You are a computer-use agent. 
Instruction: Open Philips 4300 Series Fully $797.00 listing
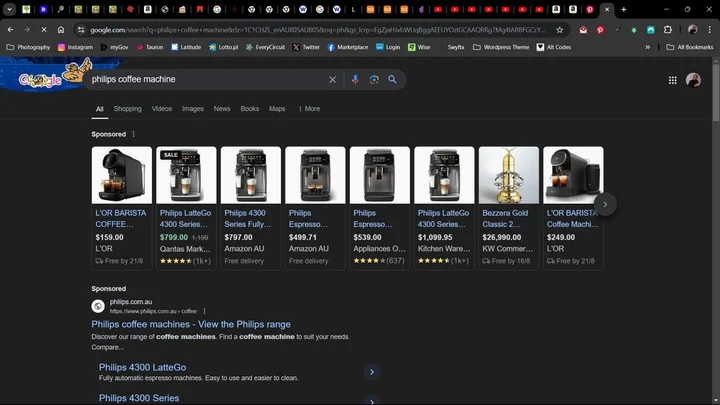tap(251, 208)
